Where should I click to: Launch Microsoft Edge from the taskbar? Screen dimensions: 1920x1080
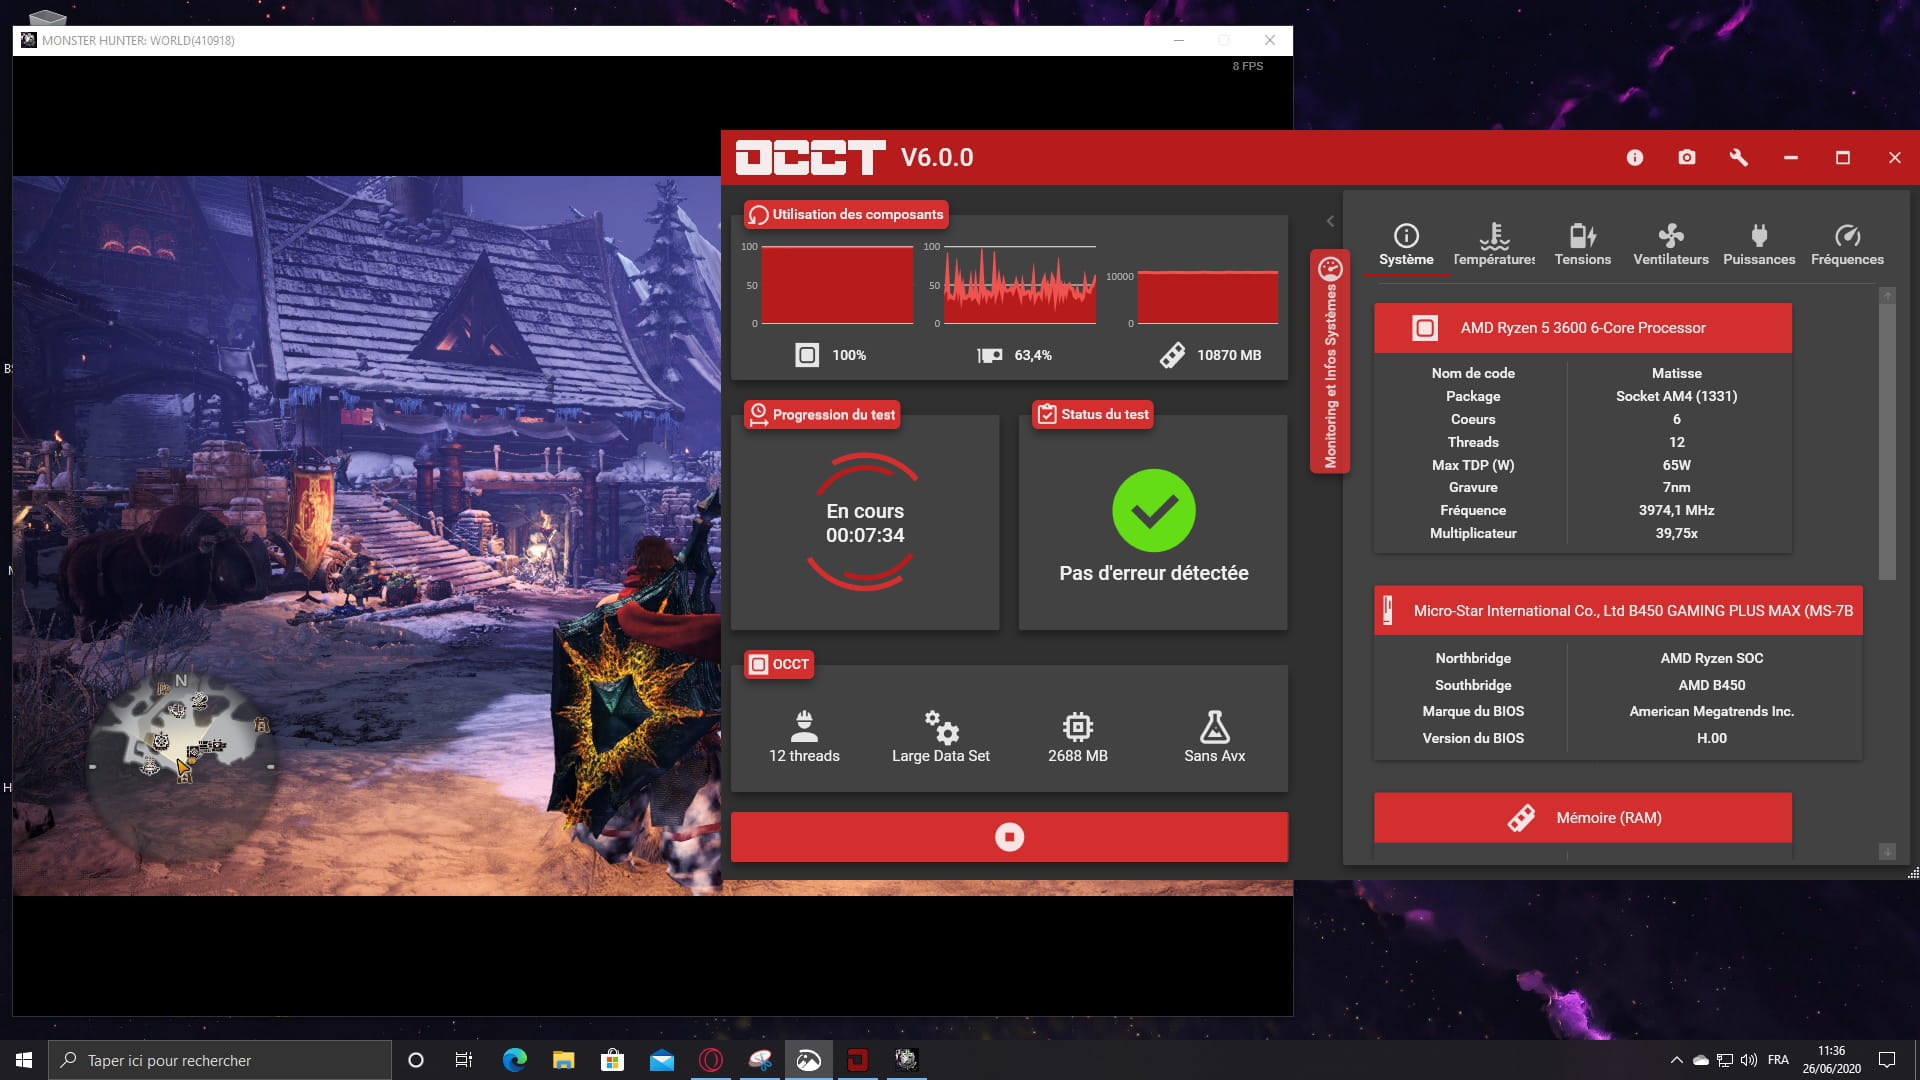coord(514,1060)
